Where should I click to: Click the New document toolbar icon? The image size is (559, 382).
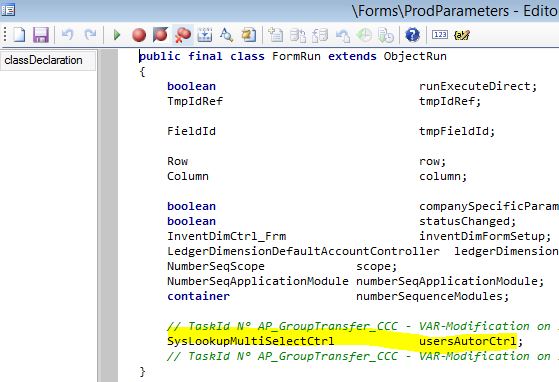[19, 35]
